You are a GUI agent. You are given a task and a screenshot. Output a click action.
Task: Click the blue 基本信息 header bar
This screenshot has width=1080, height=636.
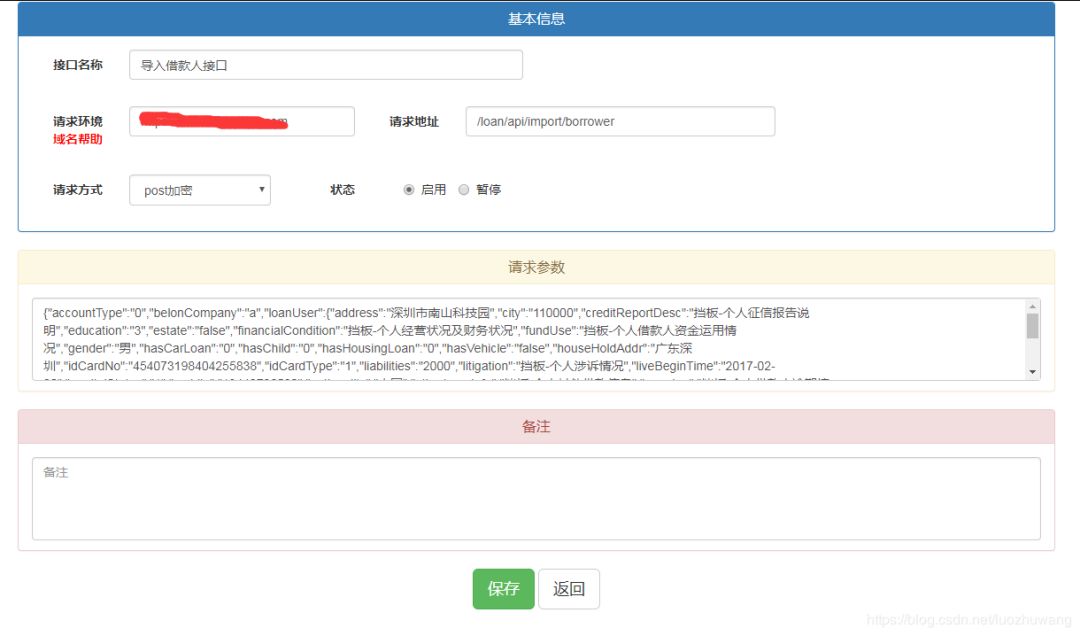536,18
